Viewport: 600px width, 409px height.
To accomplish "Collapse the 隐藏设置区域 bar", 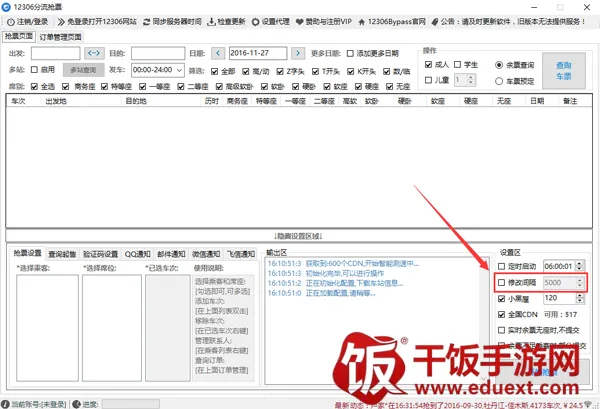I will (x=300, y=234).
